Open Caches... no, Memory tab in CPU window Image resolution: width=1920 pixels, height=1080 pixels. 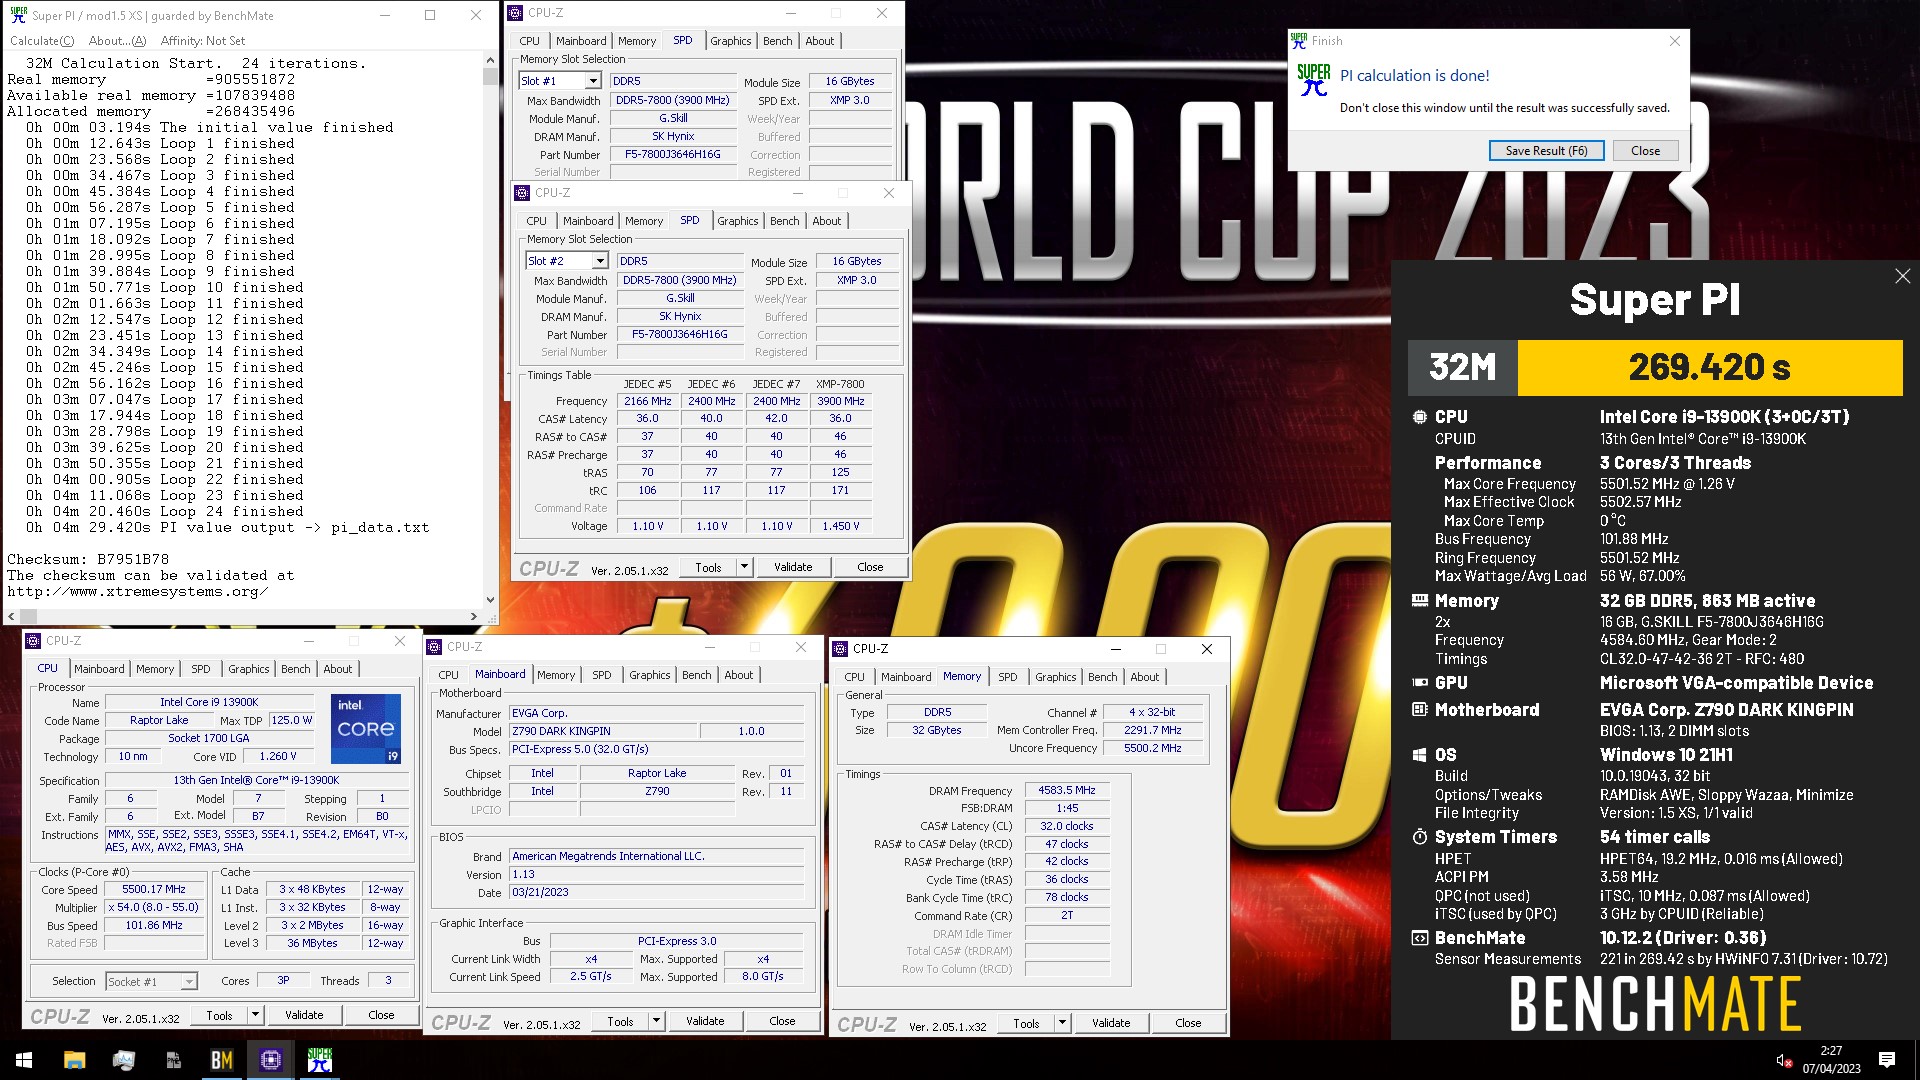click(x=155, y=669)
